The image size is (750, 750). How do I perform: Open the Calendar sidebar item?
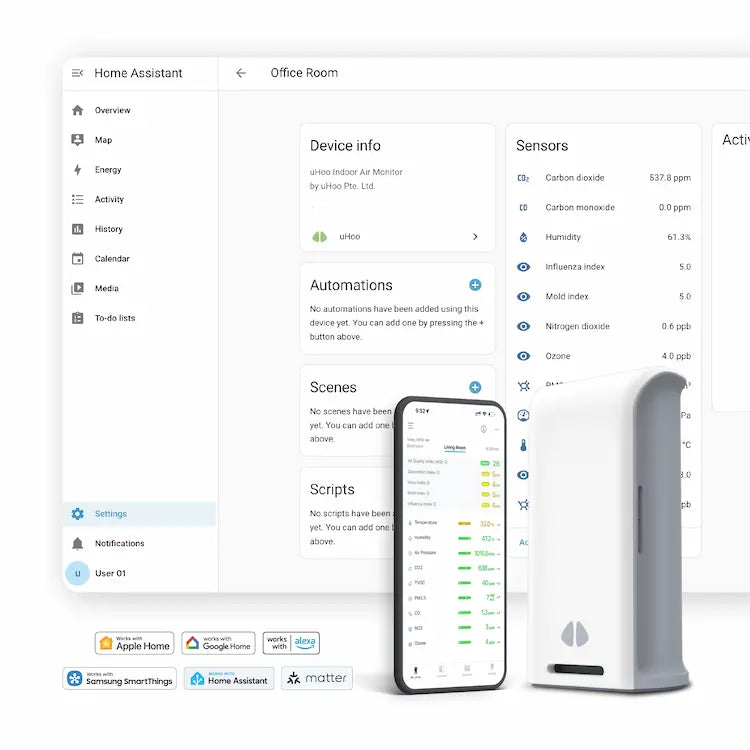click(x=139, y=258)
